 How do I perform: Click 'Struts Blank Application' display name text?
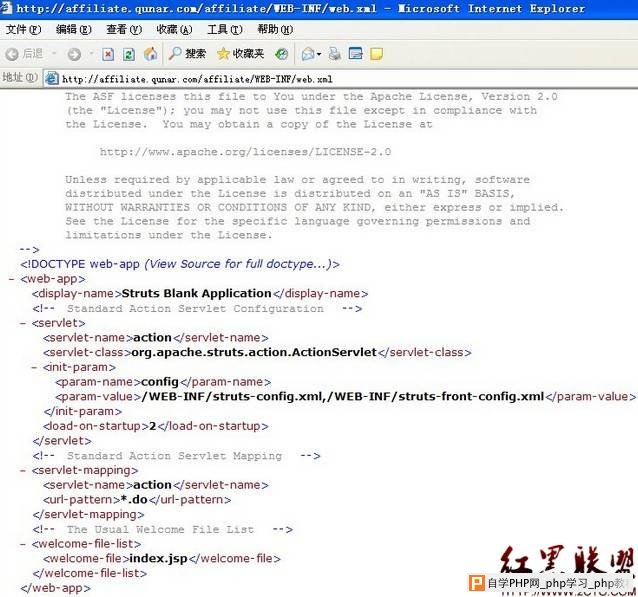click(x=197, y=293)
